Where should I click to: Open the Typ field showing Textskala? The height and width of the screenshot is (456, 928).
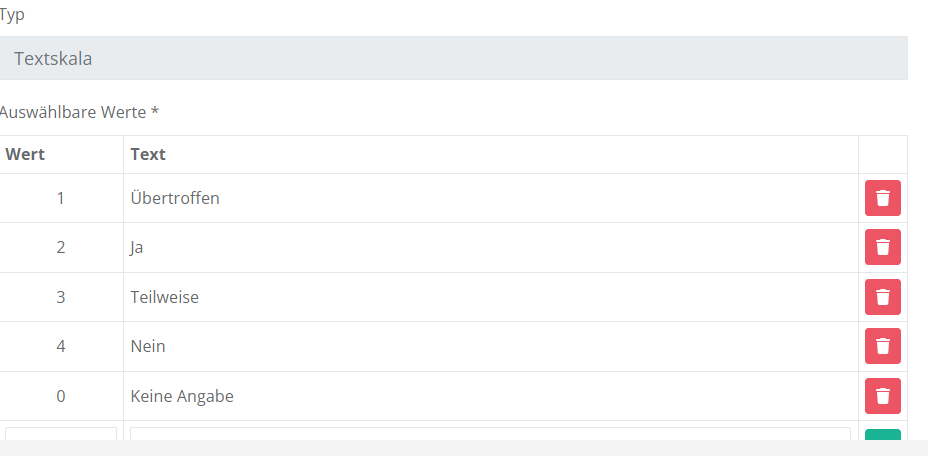click(453, 59)
